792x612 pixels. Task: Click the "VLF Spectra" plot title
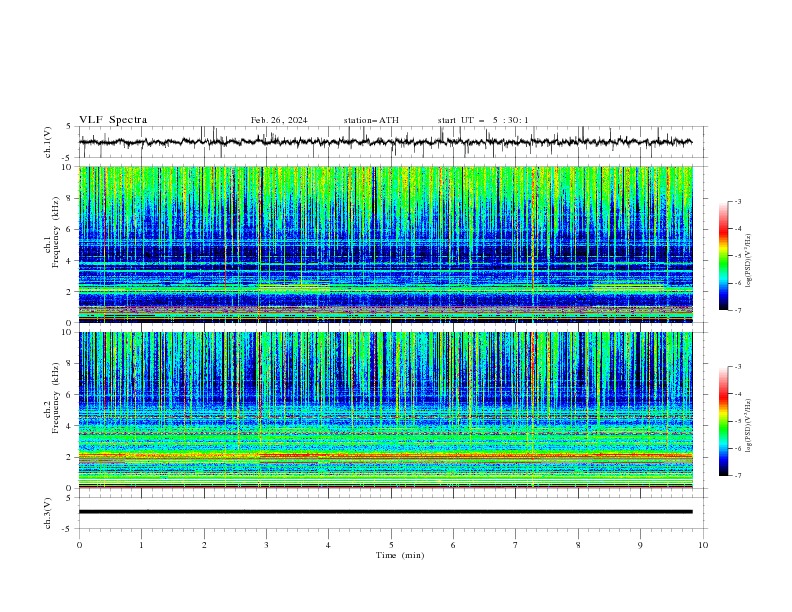[113, 120]
